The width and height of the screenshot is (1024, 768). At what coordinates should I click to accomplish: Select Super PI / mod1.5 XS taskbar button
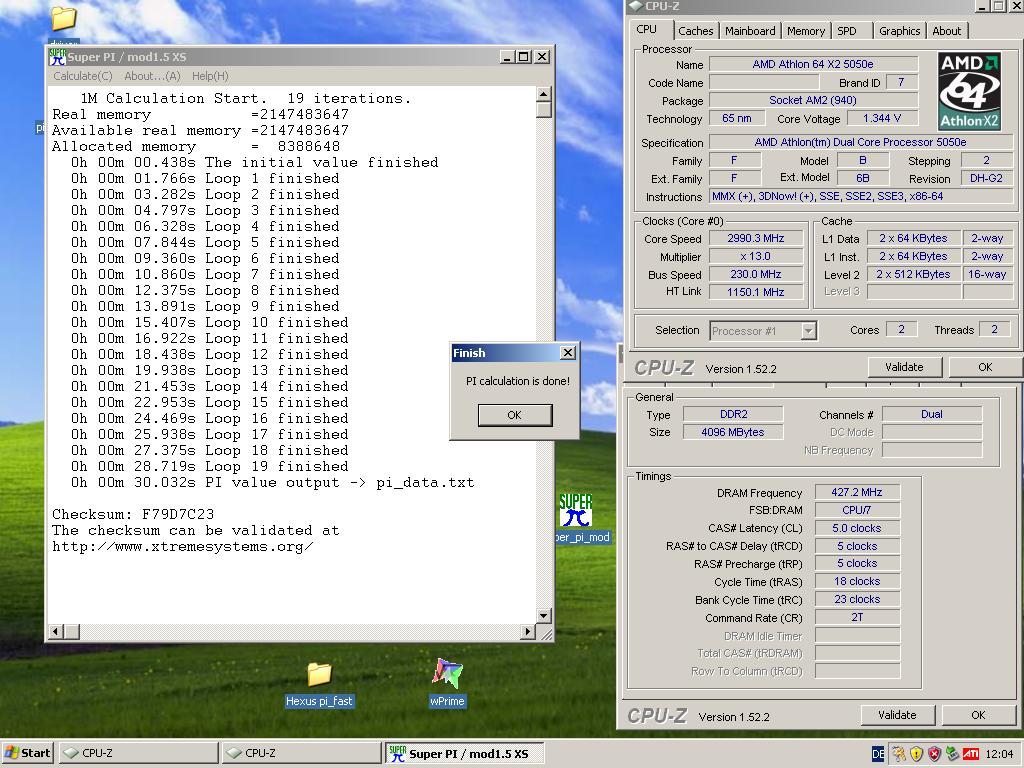pyautogui.click(x=464, y=753)
